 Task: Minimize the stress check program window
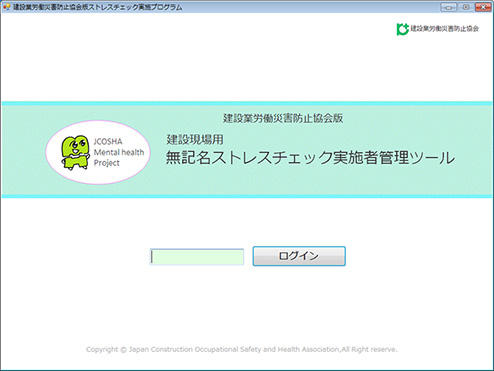coord(449,7)
